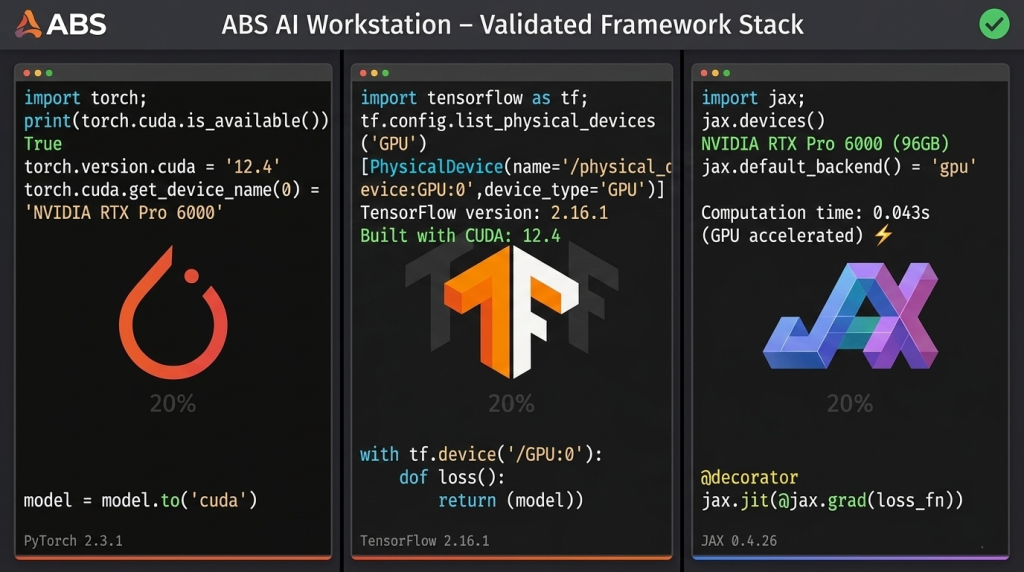Minimize the JAX terminal with yellow dot

[x=715, y=73]
